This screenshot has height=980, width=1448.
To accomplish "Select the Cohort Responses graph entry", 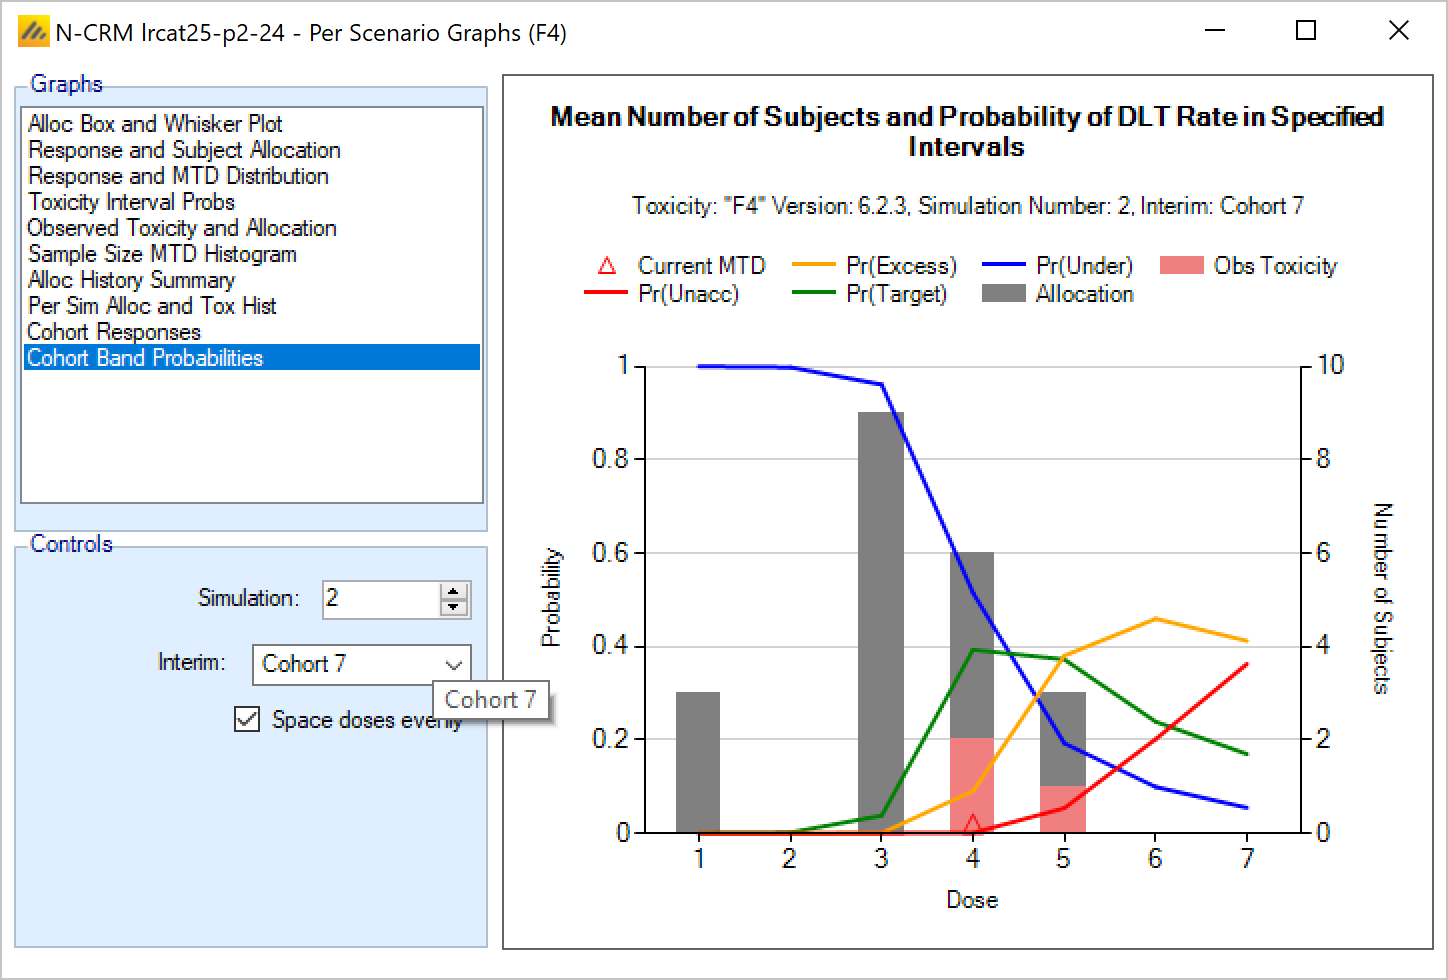I will point(114,332).
